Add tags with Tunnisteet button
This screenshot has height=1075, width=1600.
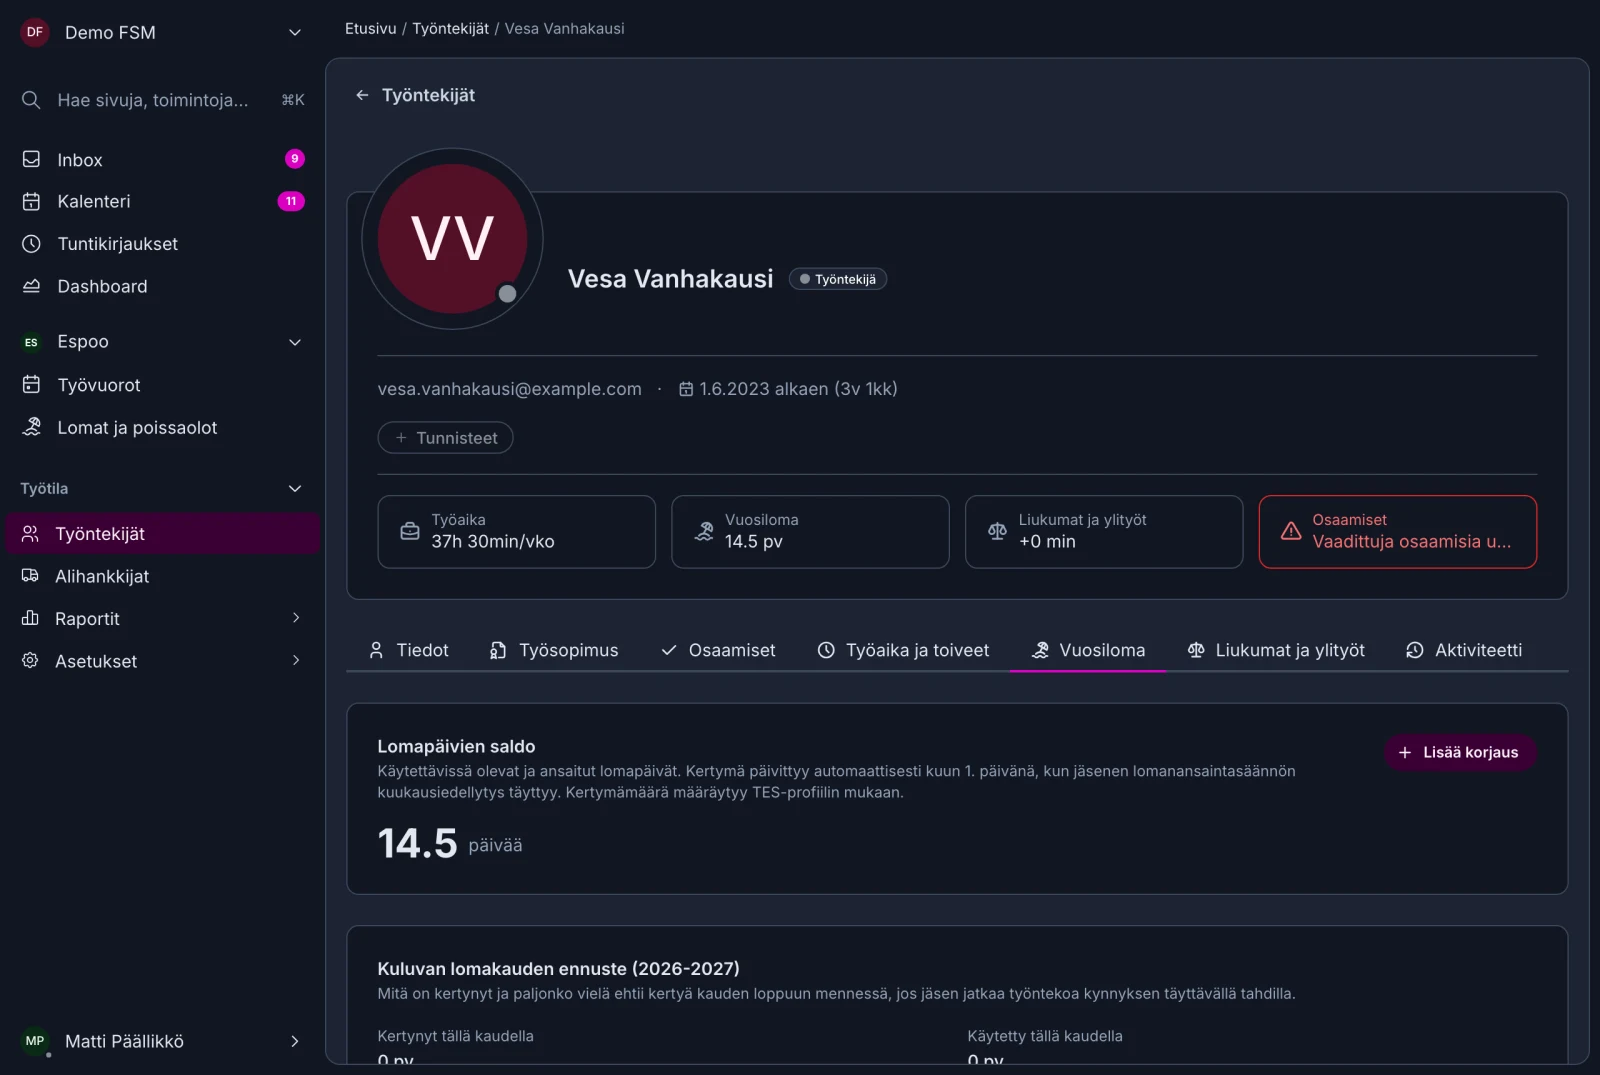point(445,438)
